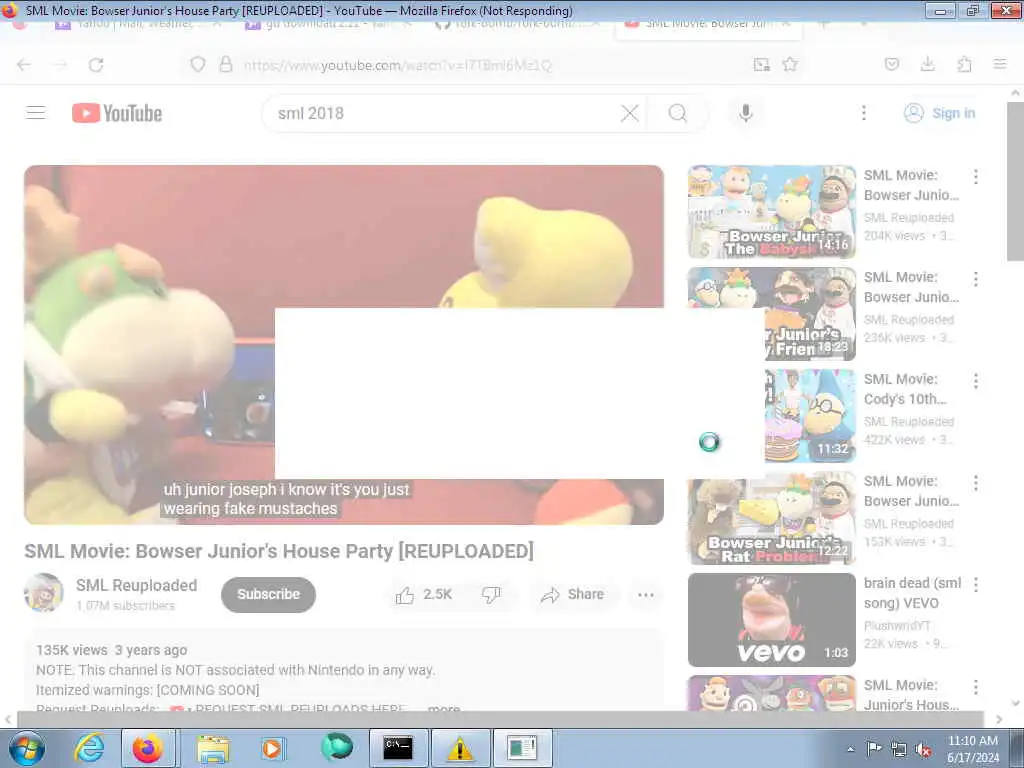This screenshot has height=768, width=1024.
Task: Open Firefox extensions puzzle icon
Action: point(964,64)
